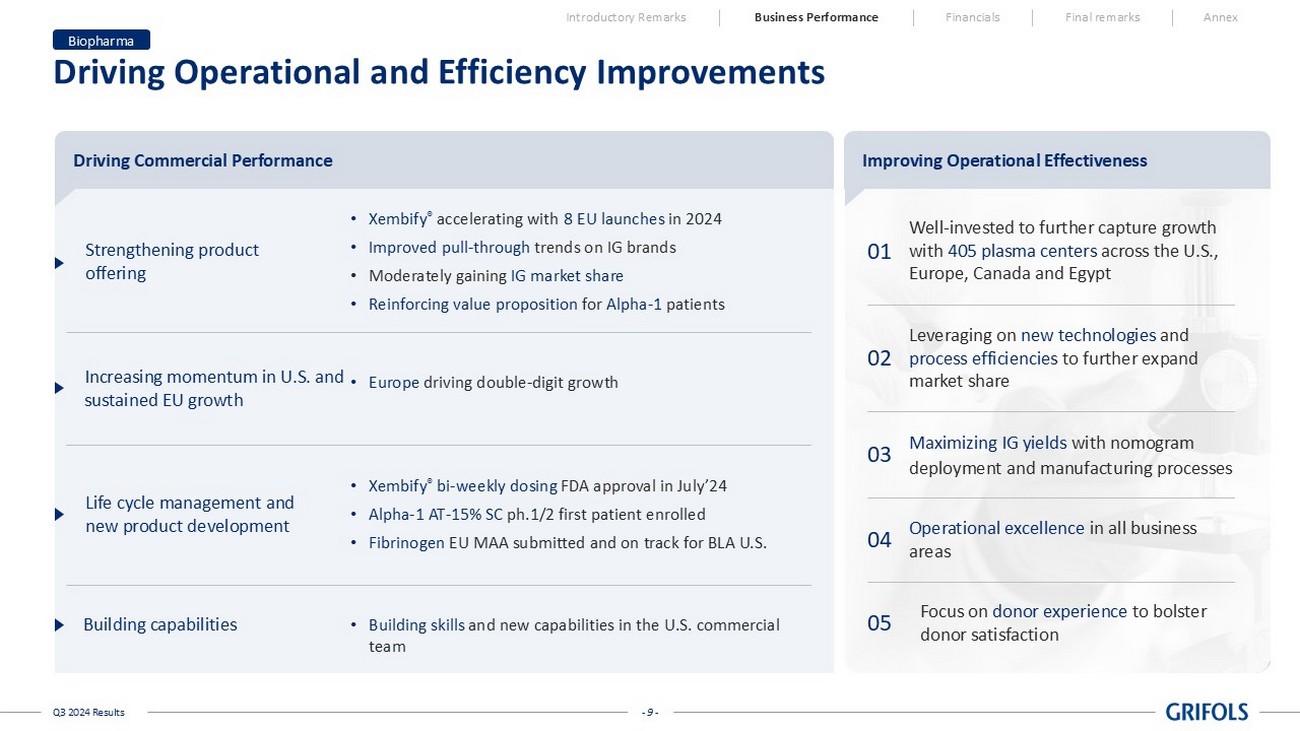1300x731 pixels.
Task: Select the Focus on donor experience statement
Action: [1063, 622]
